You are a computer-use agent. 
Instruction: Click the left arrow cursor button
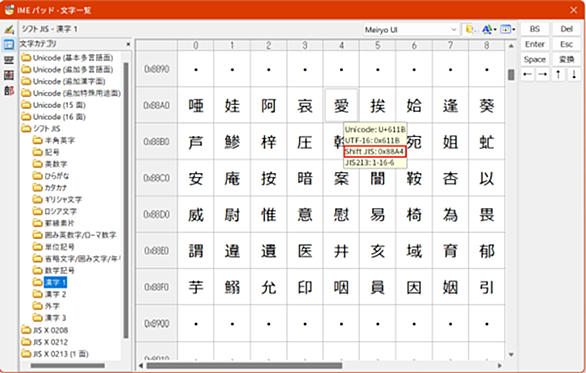pos(527,74)
